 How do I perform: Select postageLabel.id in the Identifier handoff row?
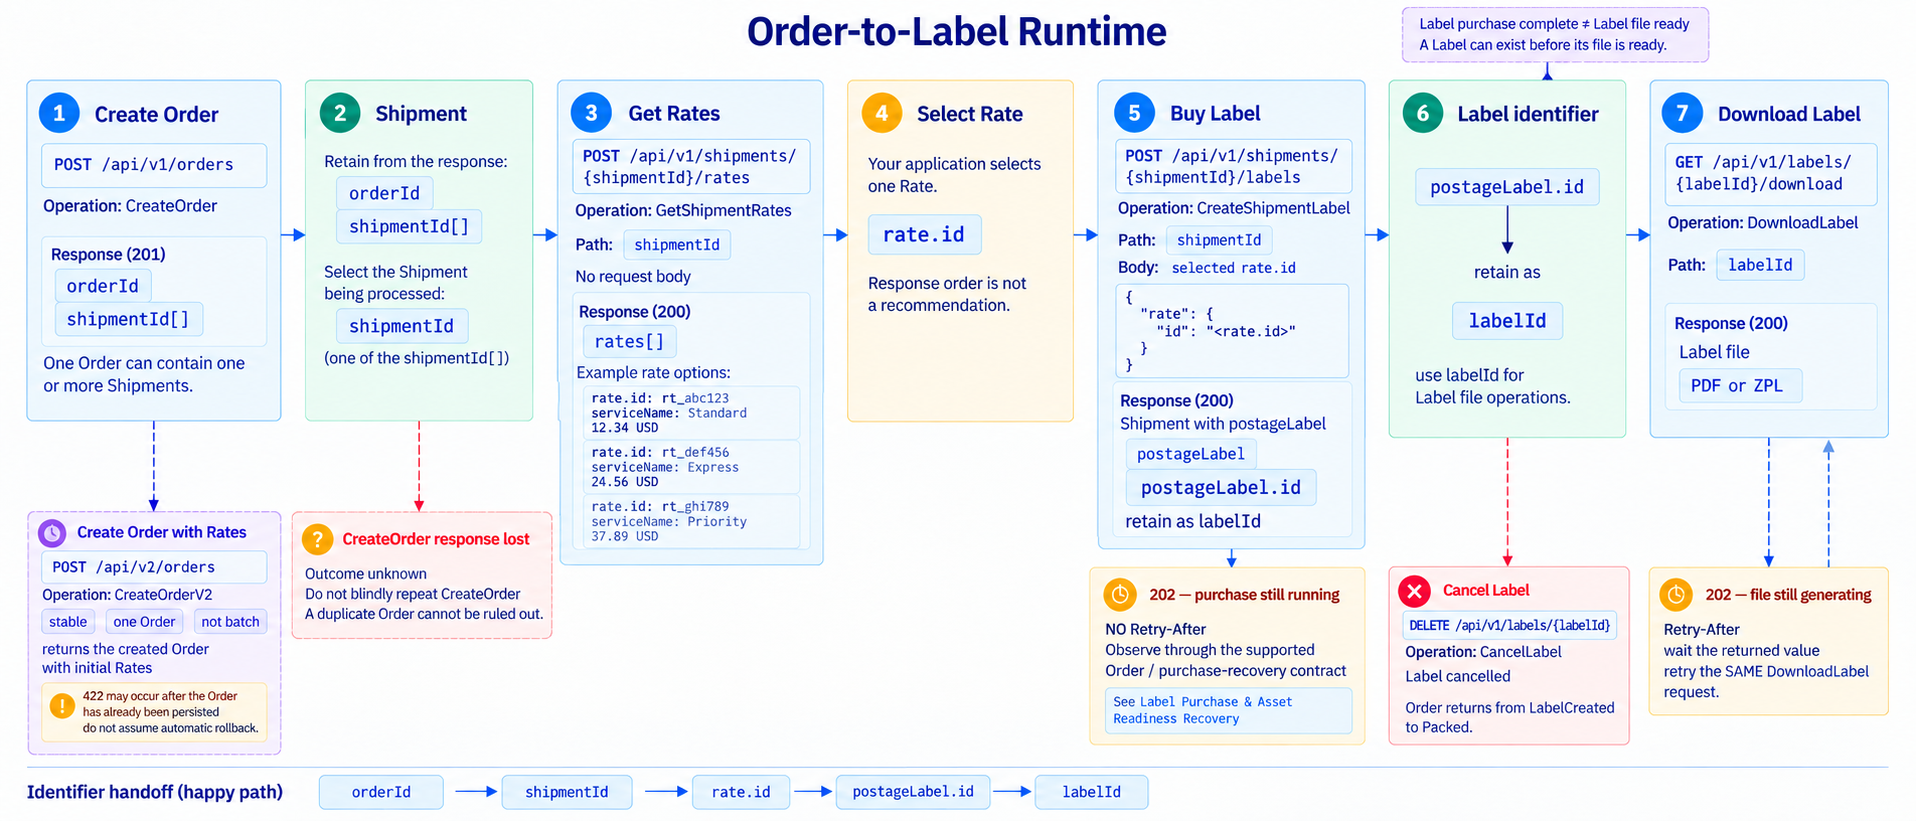(x=913, y=792)
